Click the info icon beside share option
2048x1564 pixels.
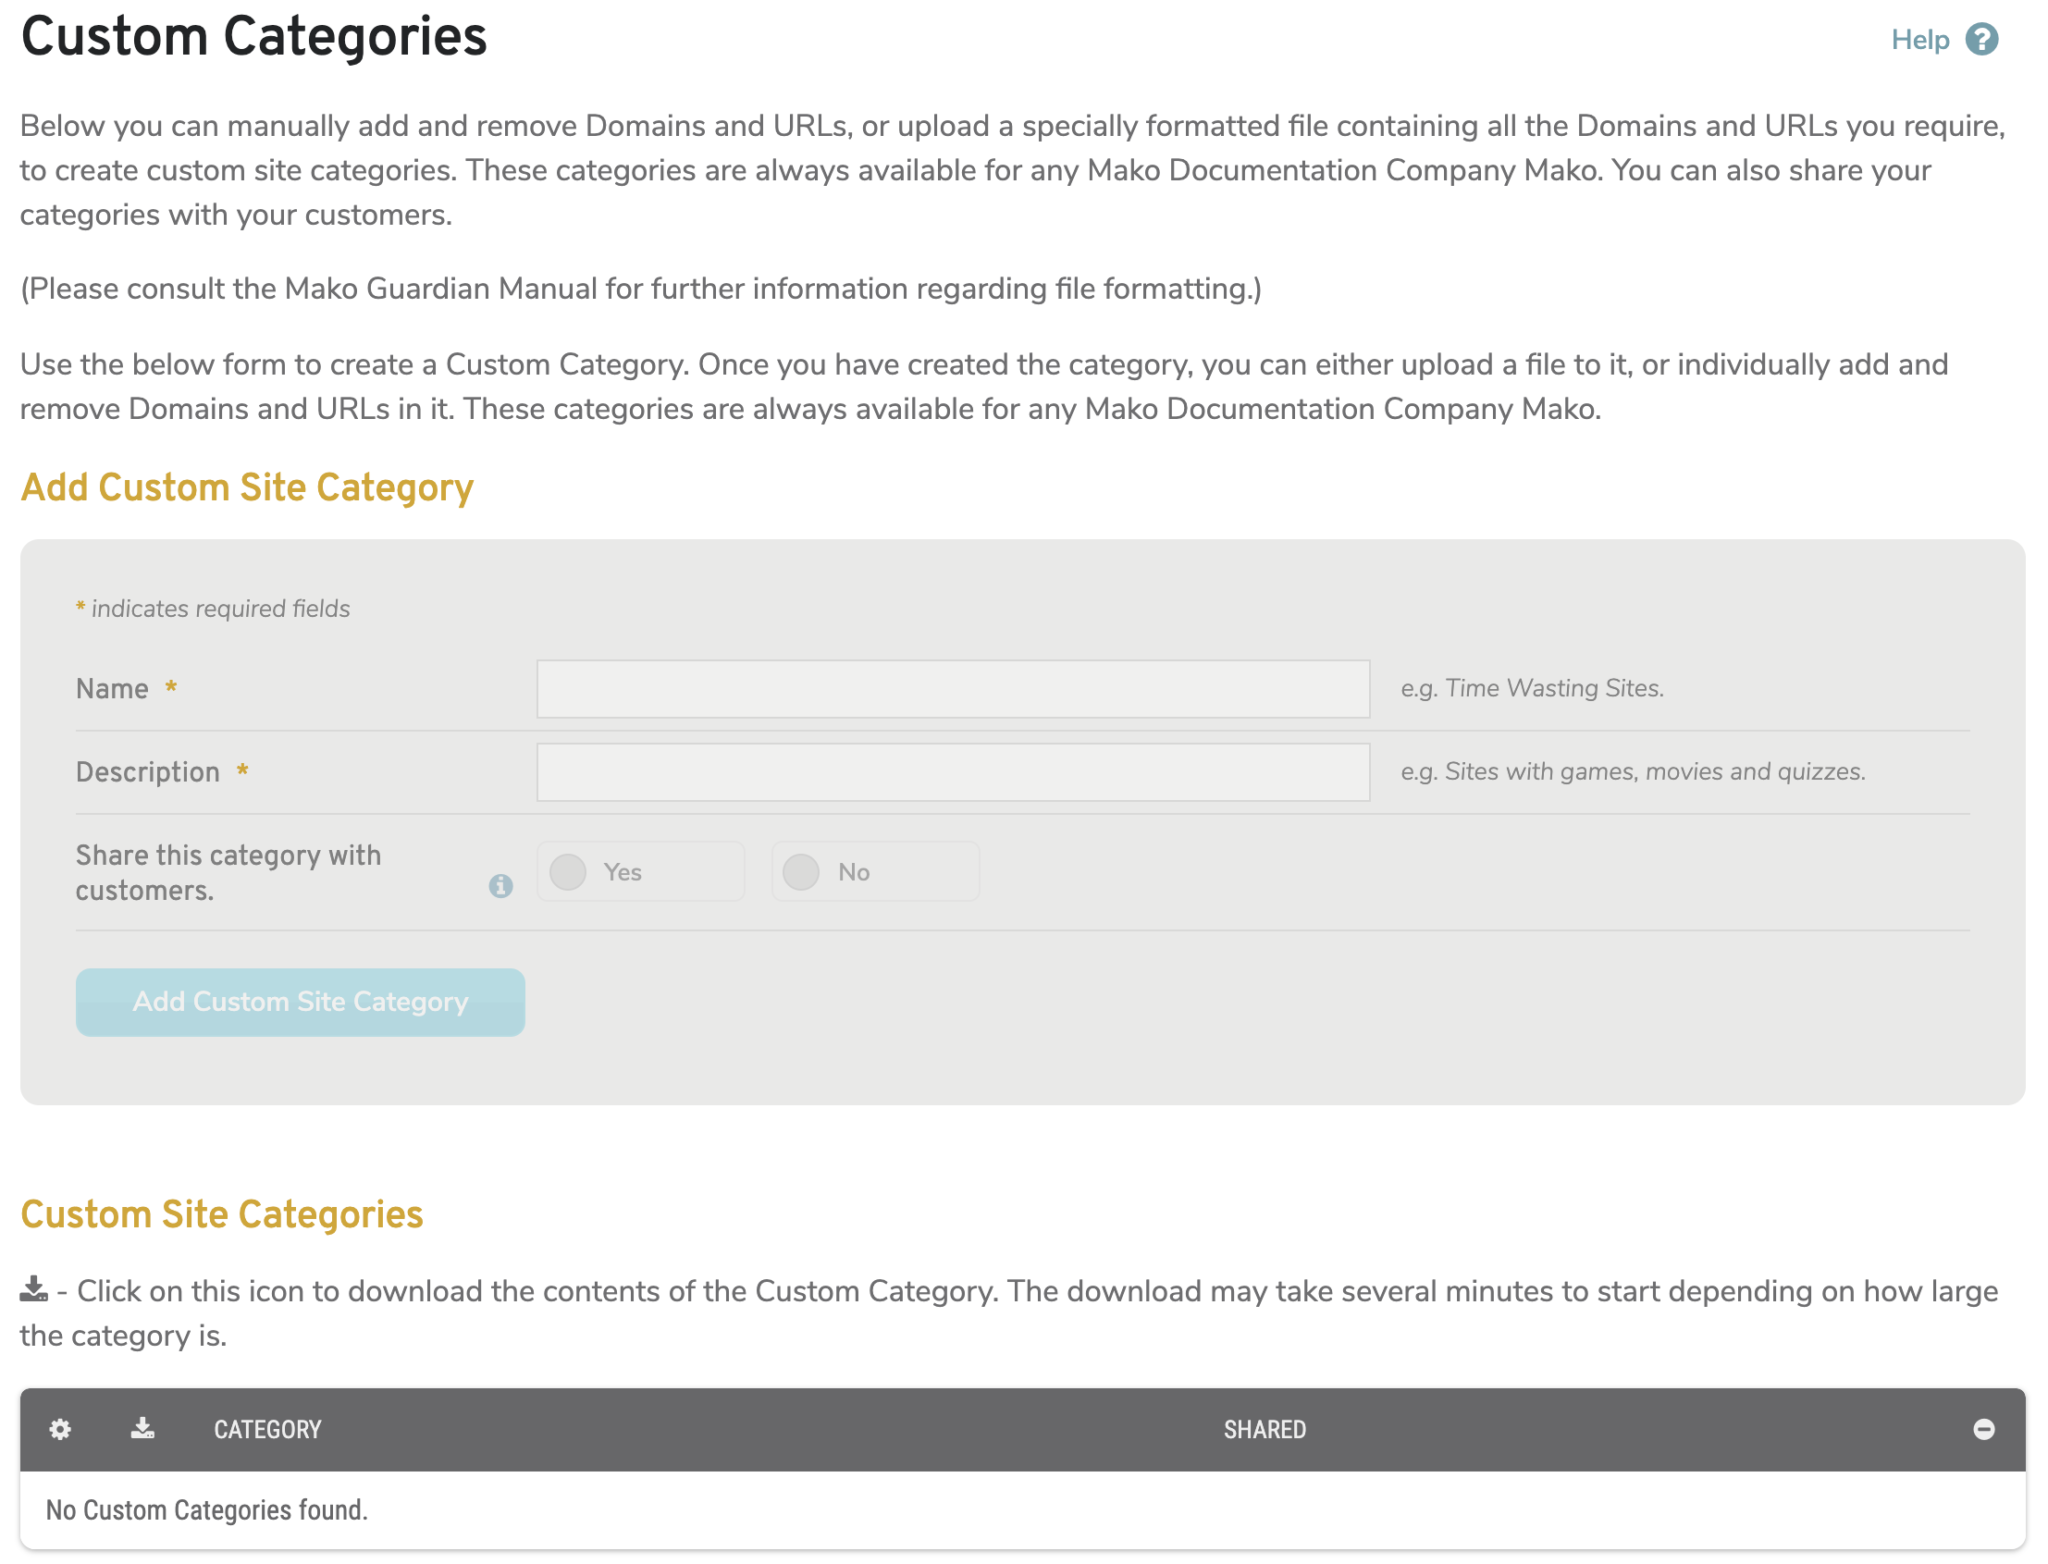501,885
